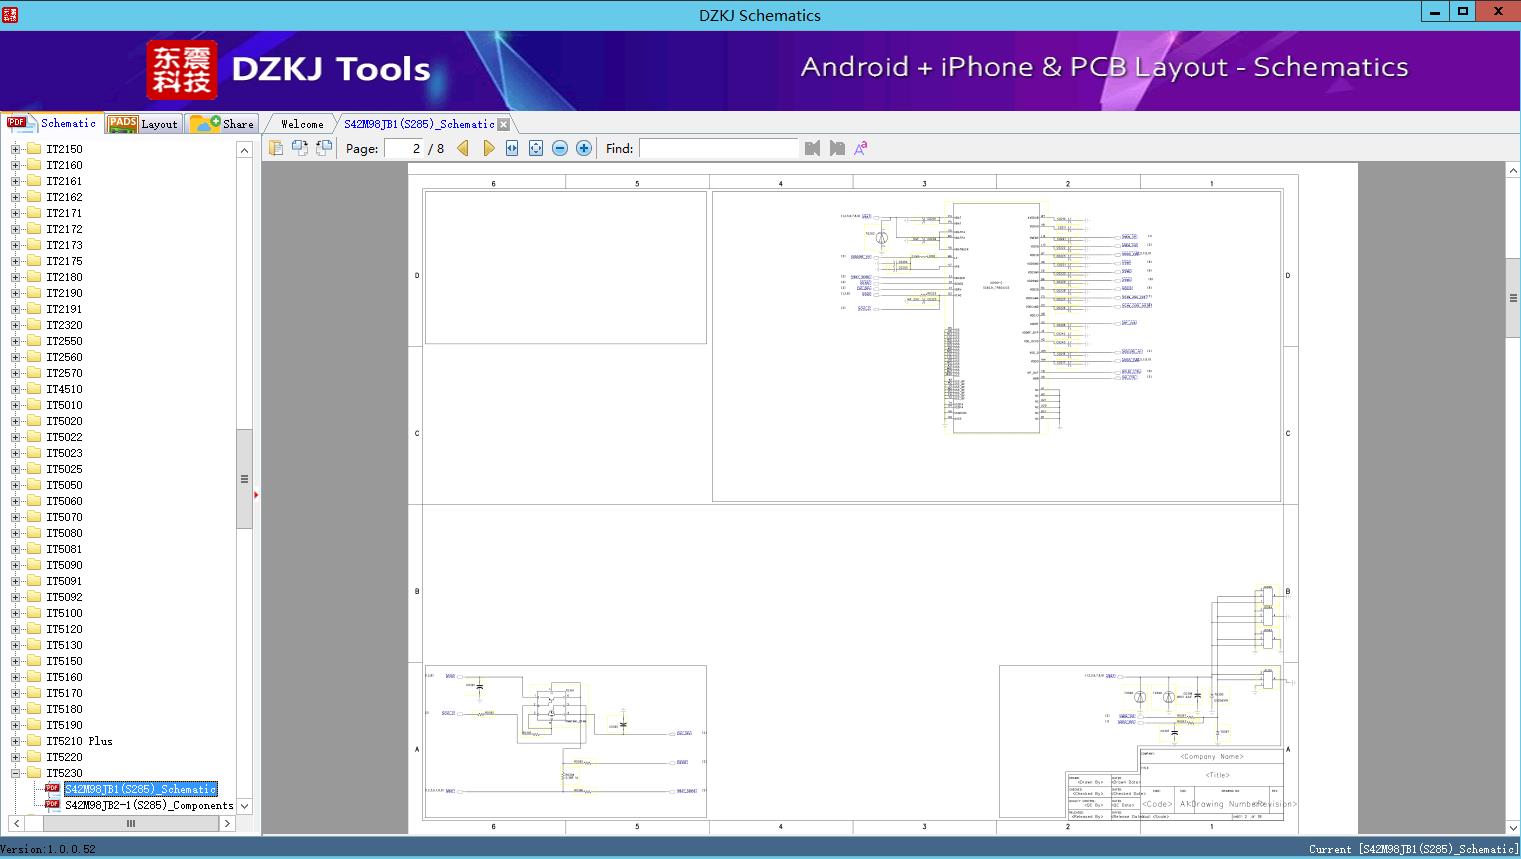Select the IT5220 tree folder
Screen dimensions: 1521x859
[64, 757]
